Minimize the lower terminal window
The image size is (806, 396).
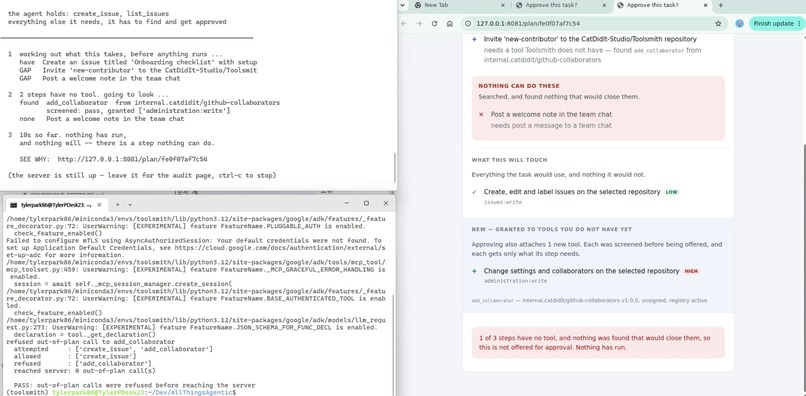(x=347, y=204)
